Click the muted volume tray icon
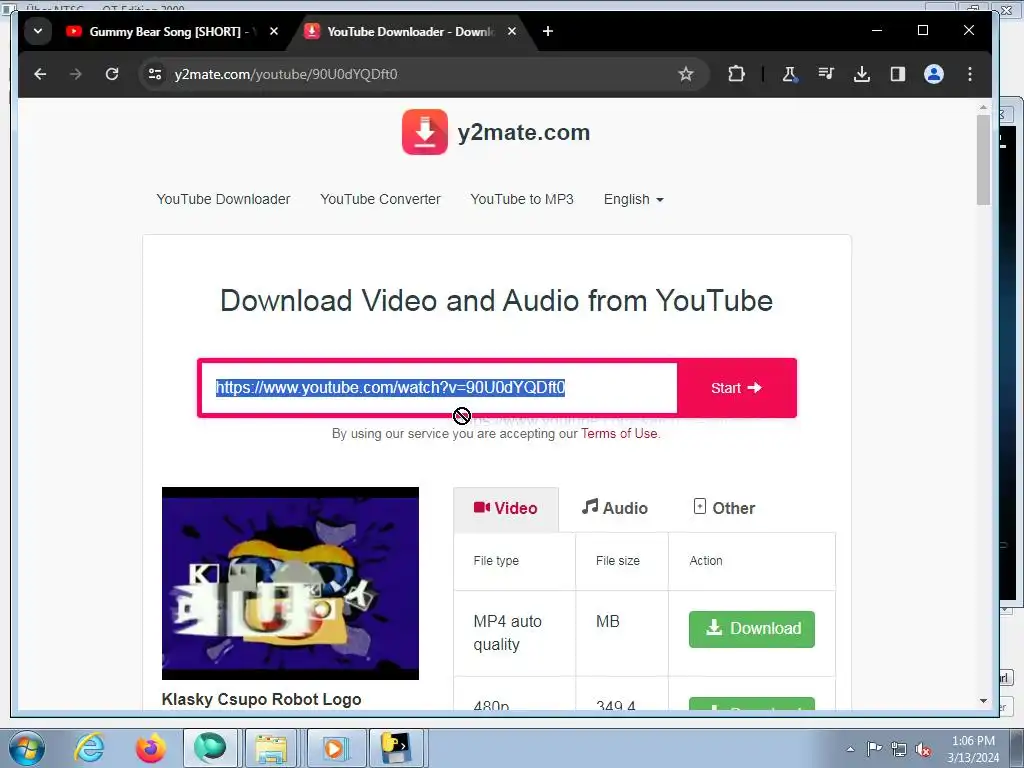This screenshot has height=768, width=1024. (923, 749)
